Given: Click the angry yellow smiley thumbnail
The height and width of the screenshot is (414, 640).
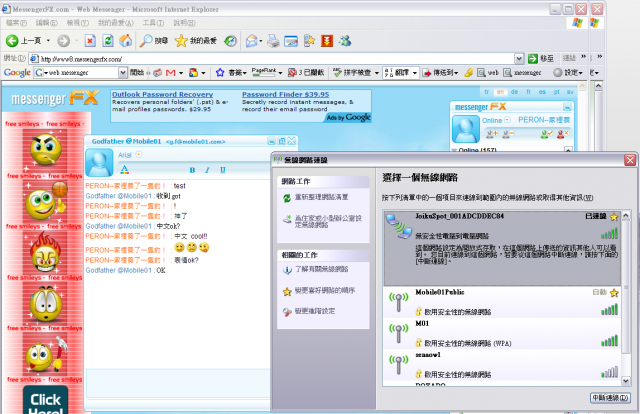Looking at the screenshot, I should (x=45, y=150).
